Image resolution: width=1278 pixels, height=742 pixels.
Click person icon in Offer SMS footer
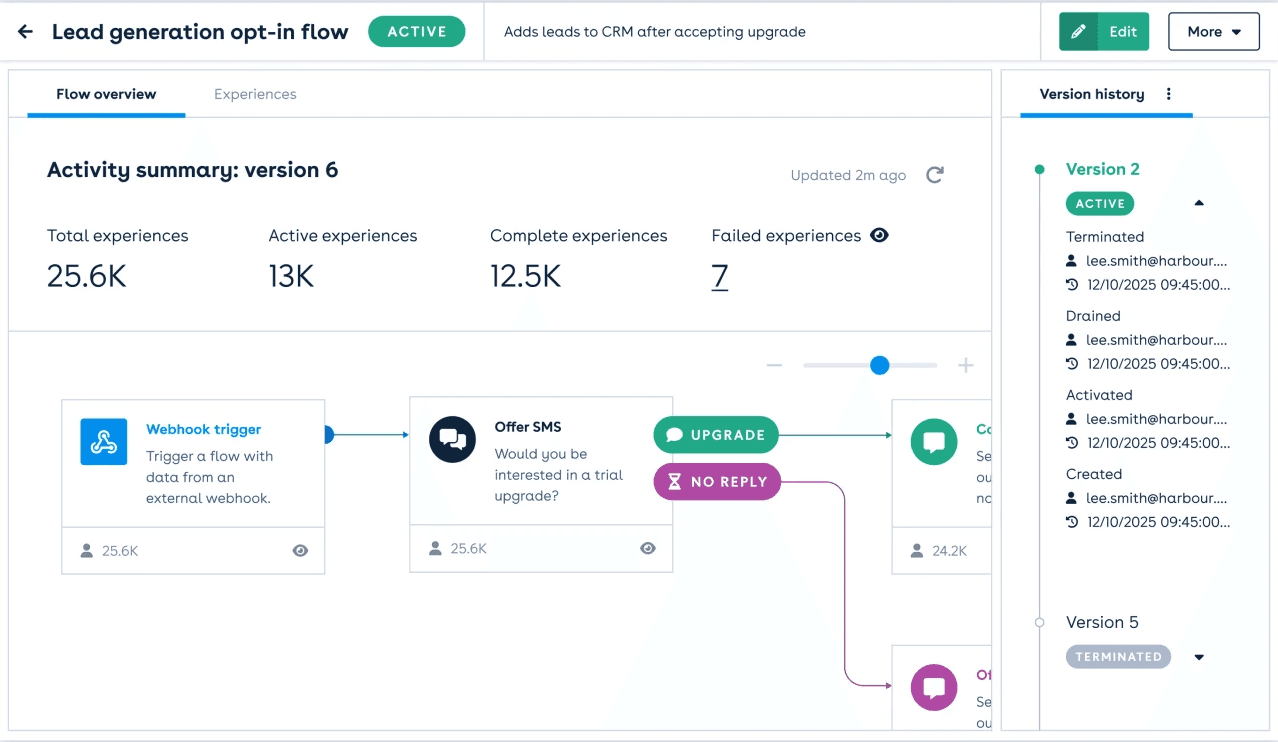(x=435, y=548)
